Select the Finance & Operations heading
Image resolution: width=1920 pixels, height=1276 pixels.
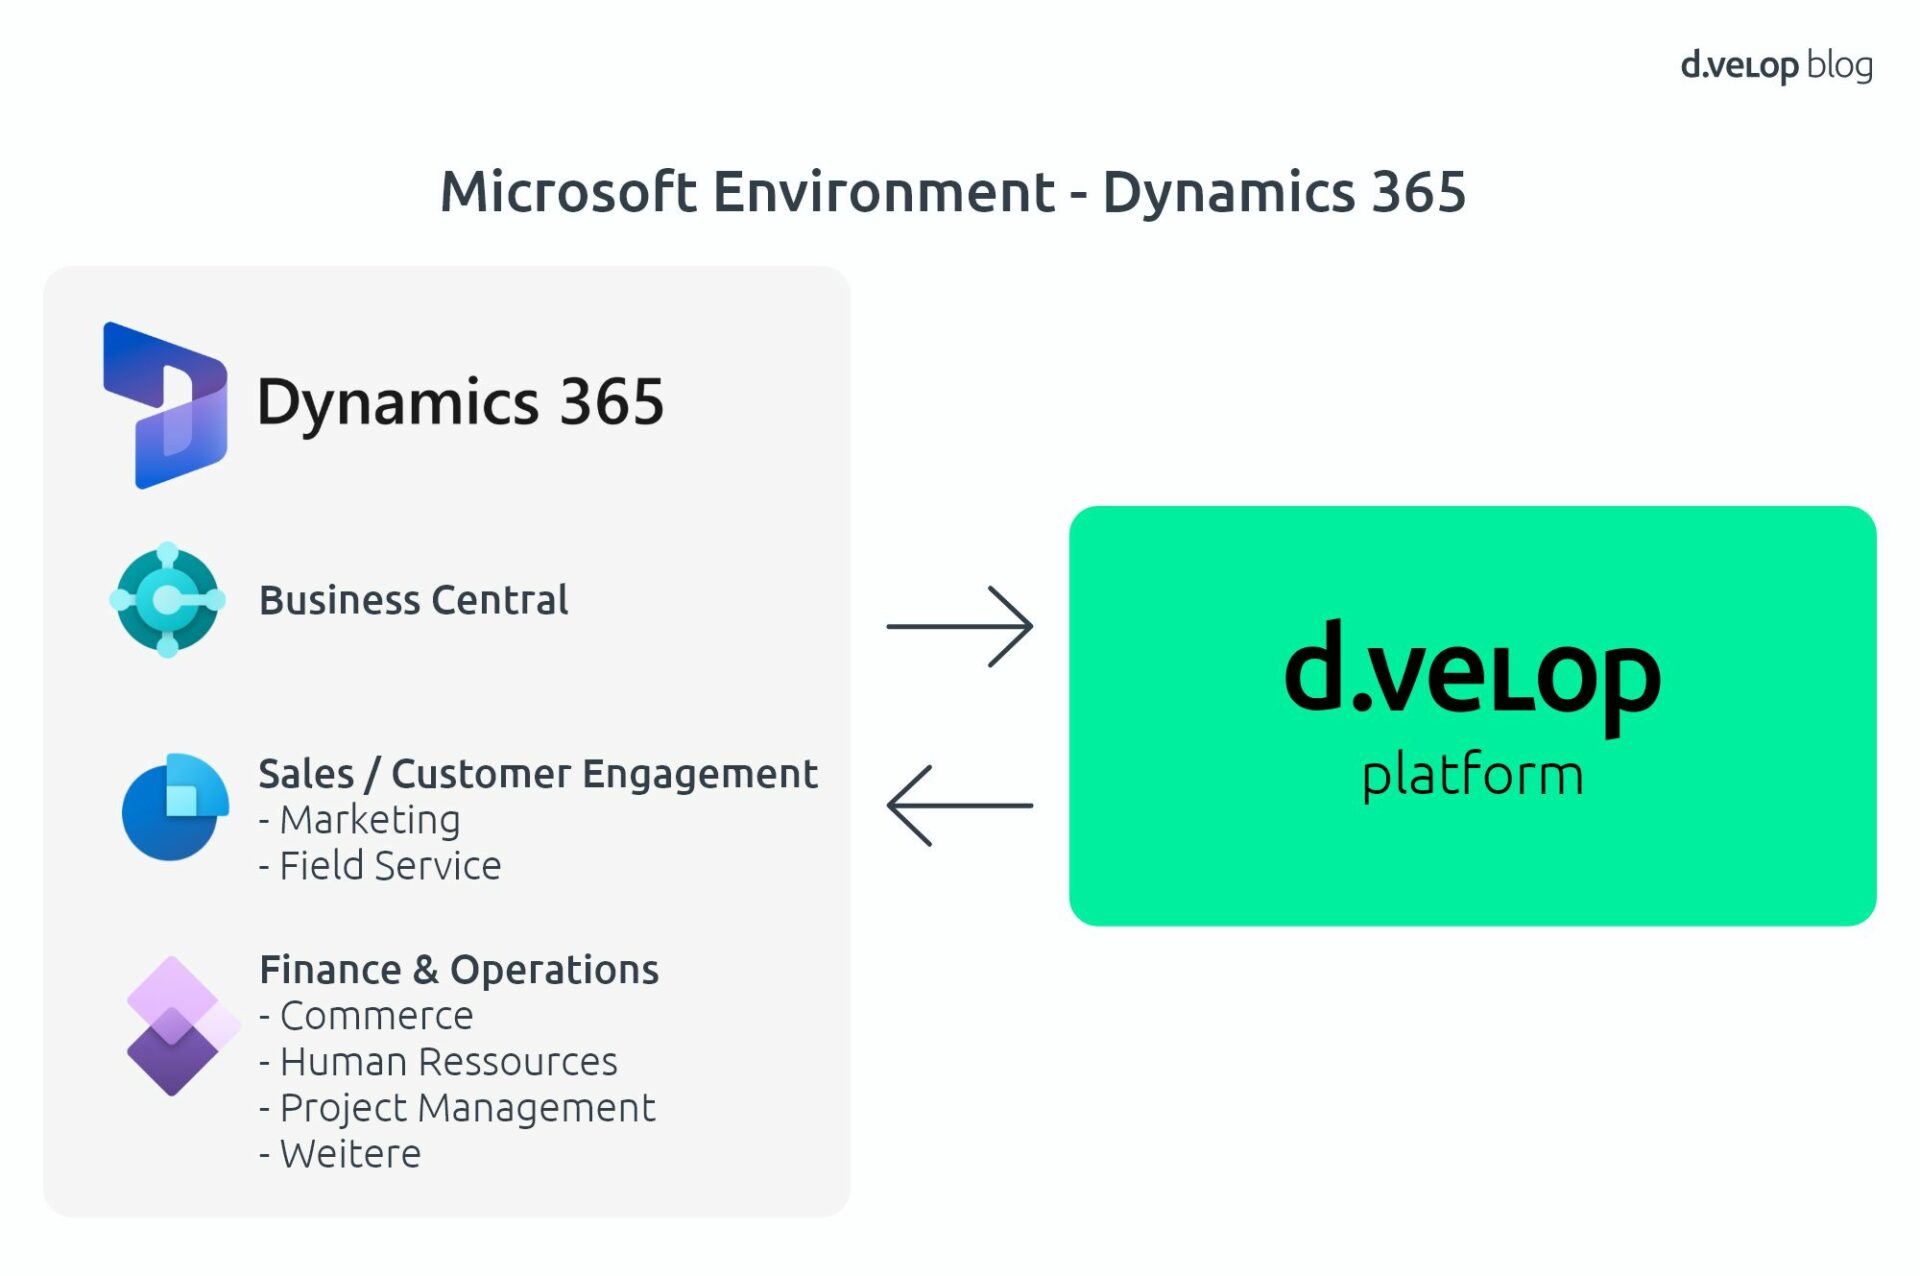click(x=460, y=969)
